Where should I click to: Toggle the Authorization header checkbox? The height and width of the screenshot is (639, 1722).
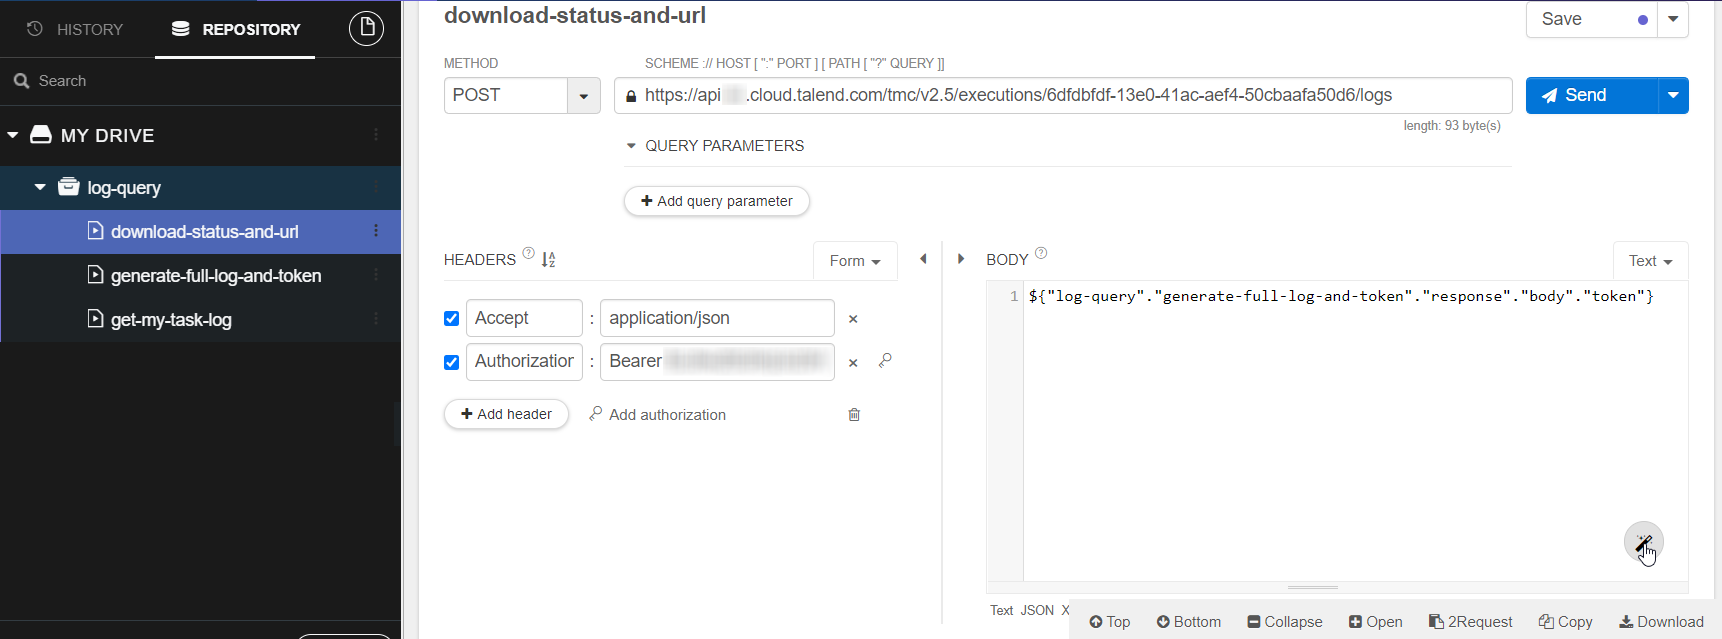[451, 362]
